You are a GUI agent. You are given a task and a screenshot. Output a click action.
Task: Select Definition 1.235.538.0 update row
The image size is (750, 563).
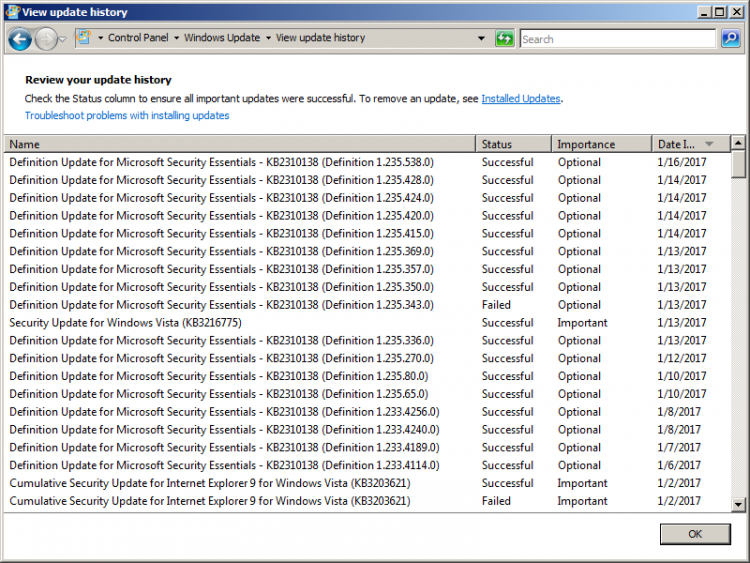tap(367, 162)
